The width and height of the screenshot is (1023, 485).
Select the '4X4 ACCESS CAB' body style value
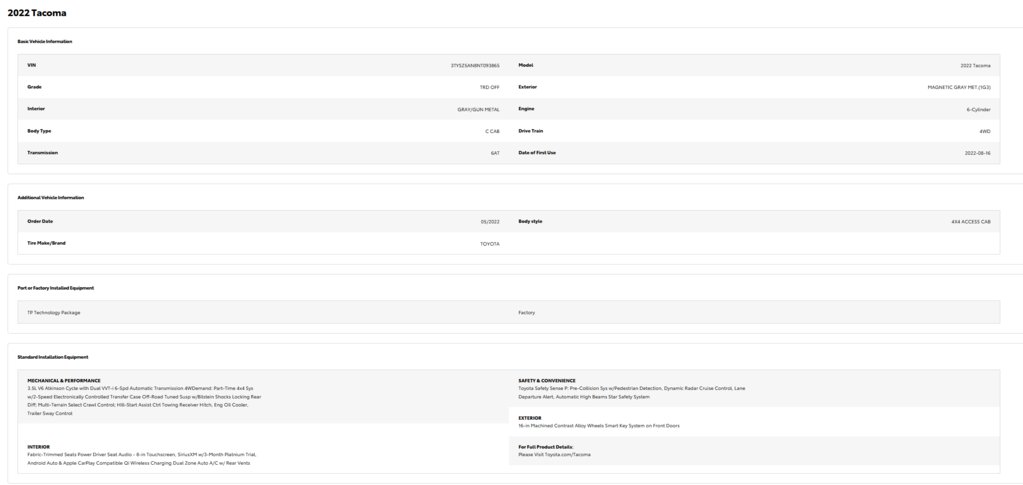click(971, 222)
